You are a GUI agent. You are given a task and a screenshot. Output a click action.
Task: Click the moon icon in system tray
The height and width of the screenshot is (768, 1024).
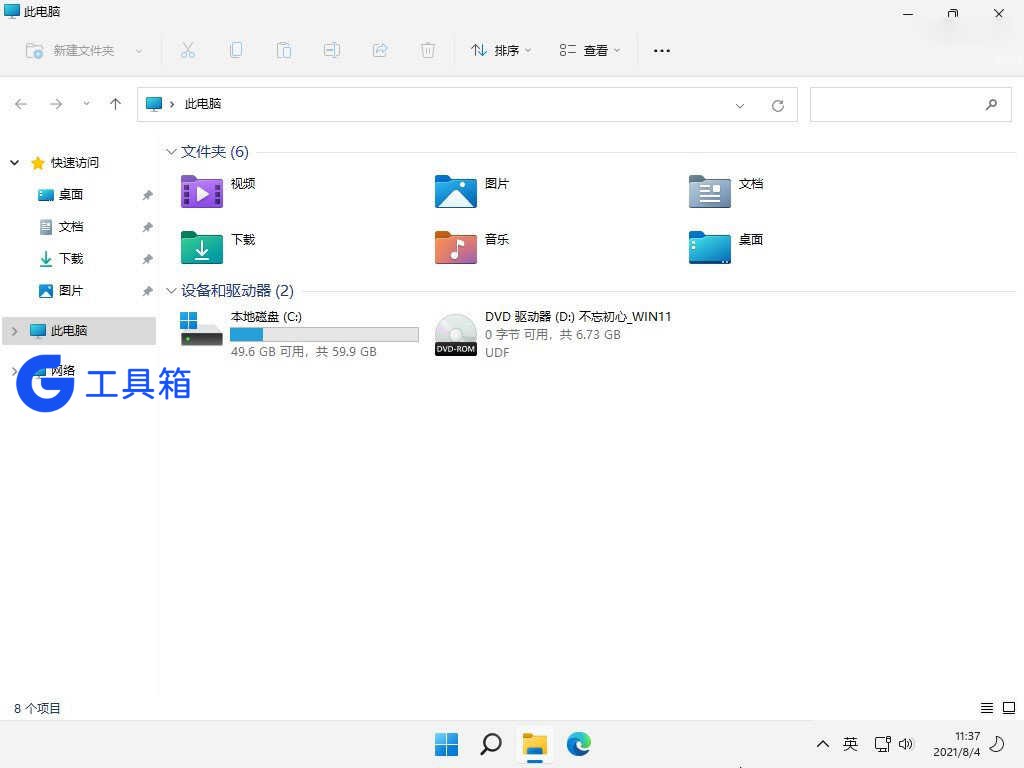coord(997,744)
